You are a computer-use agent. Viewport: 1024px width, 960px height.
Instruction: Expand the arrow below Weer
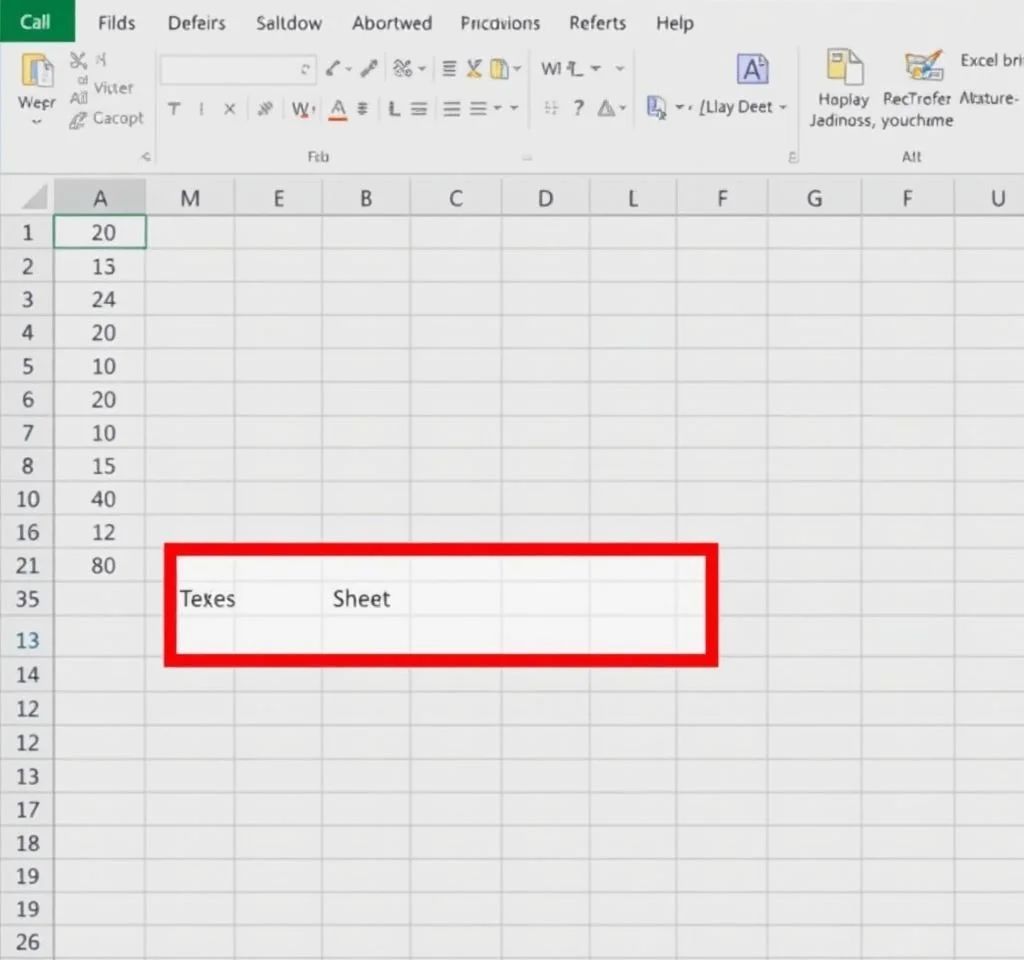point(37,122)
